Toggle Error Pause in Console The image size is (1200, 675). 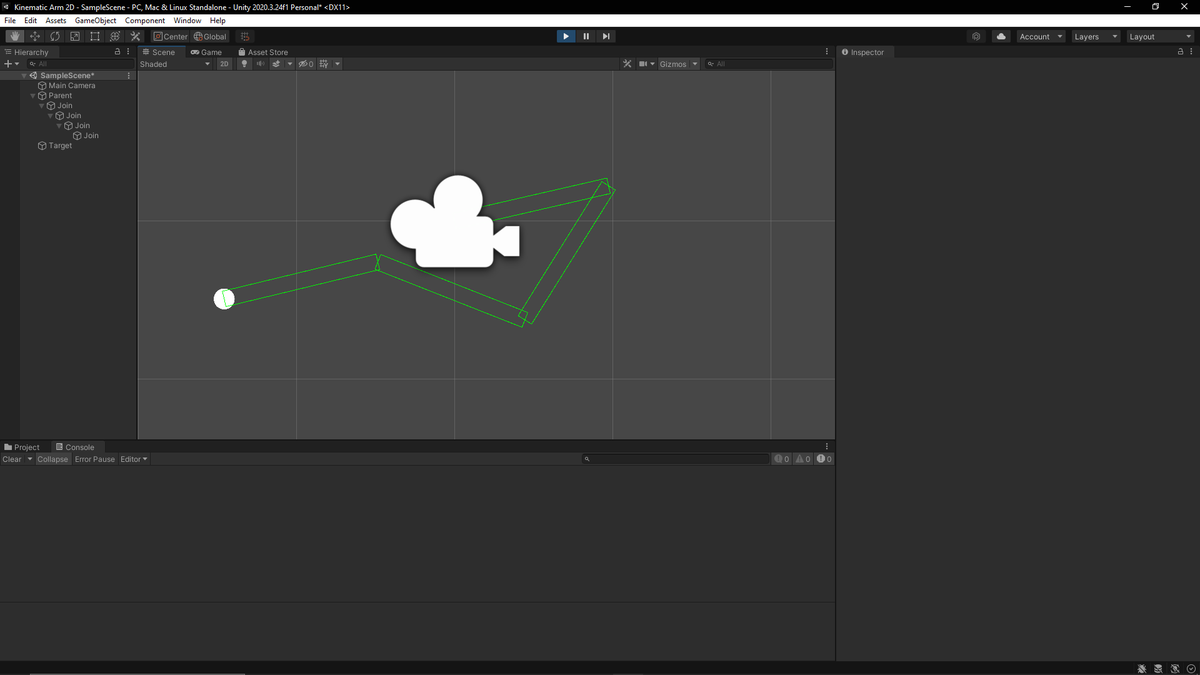point(95,459)
